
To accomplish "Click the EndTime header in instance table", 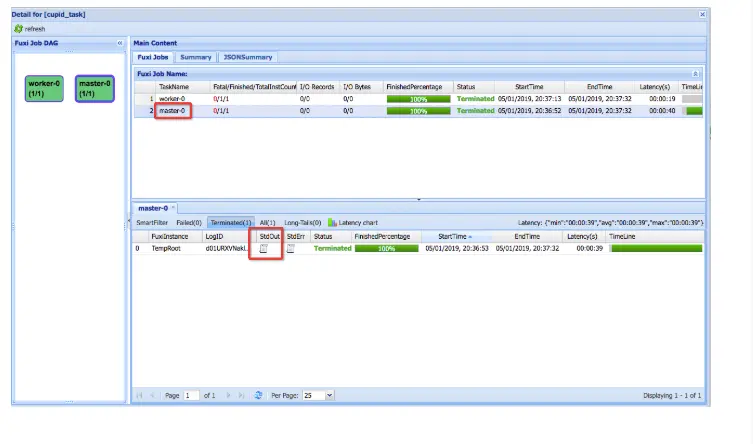I will click(x=527, y=237).
